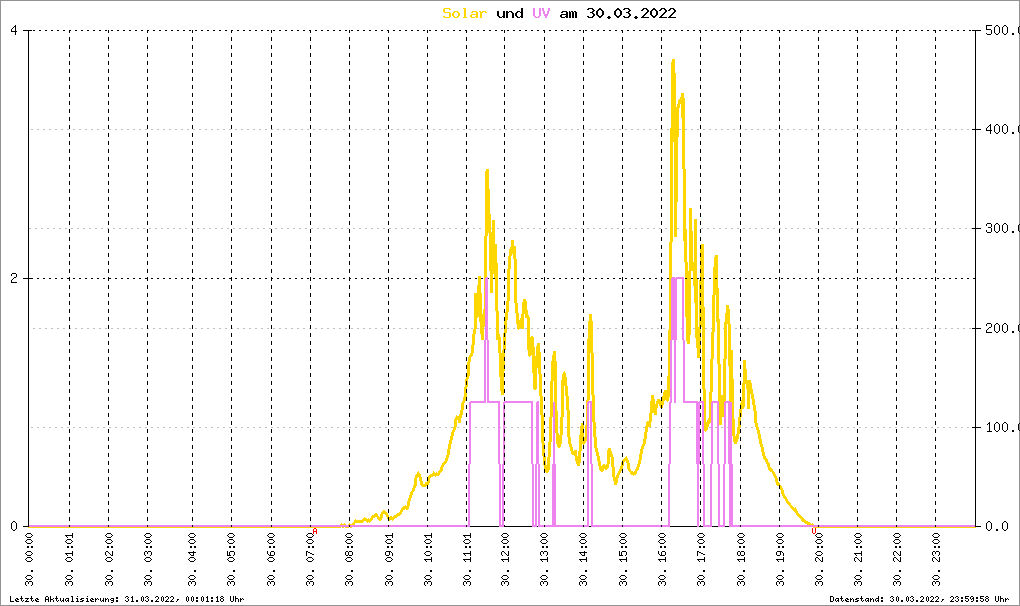The image size is (1020, 606).
Task: Click the red sunrise marker near 07:00
Action: click(315, 530)
